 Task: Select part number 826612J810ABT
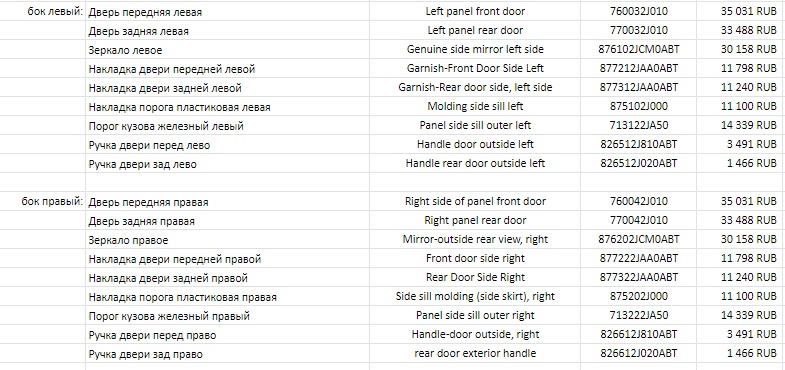pos(638,335)
